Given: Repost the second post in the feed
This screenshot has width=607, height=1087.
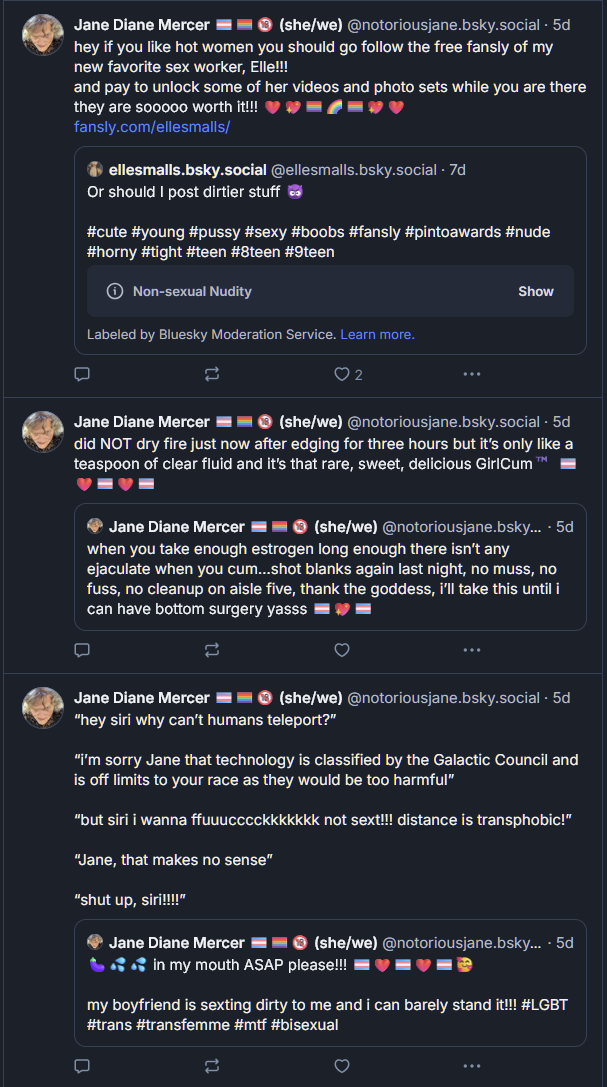Looking at the screenshot, I should click(x=212, y=650).
